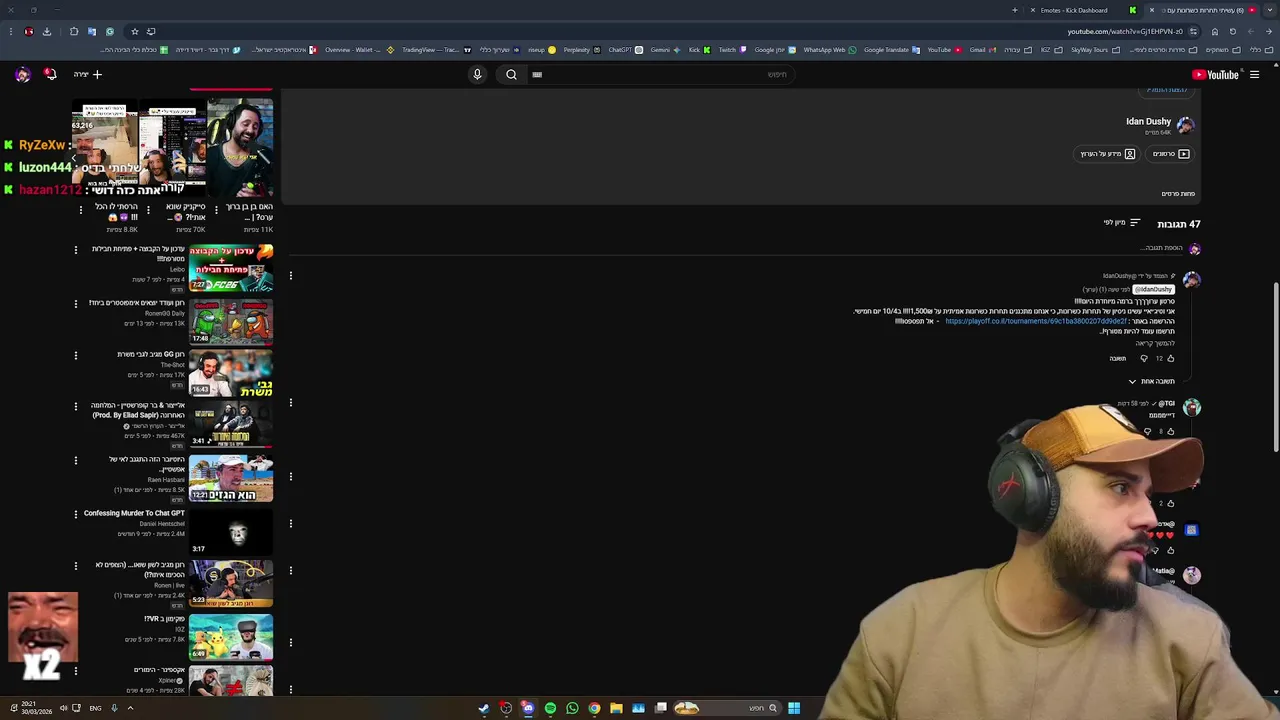Image resolution: width=1280 pixels, height=720 pixels.
Task: Open the Pokemon VR video thumbnail 6:49
Action: 231,637
